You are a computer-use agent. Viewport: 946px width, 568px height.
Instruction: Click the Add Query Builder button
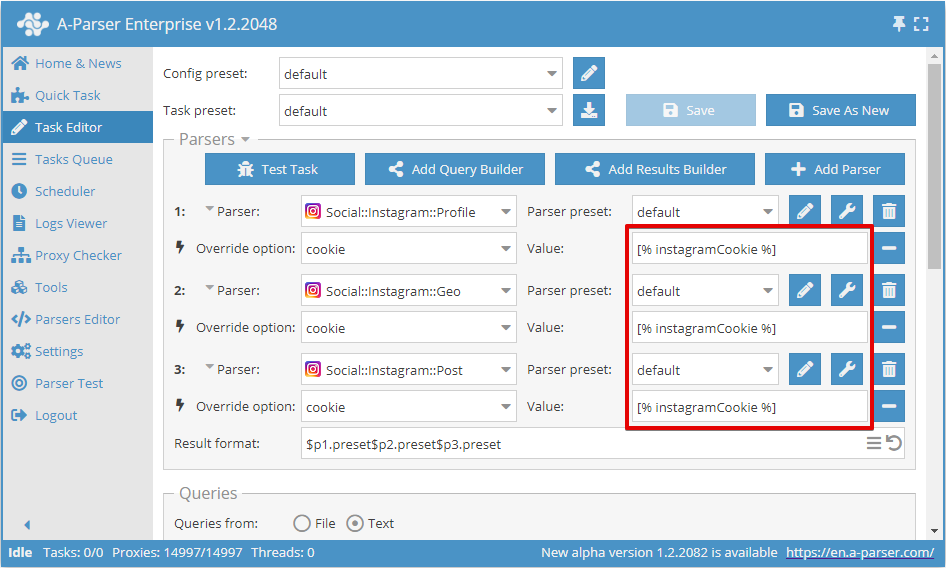[454, 169]
